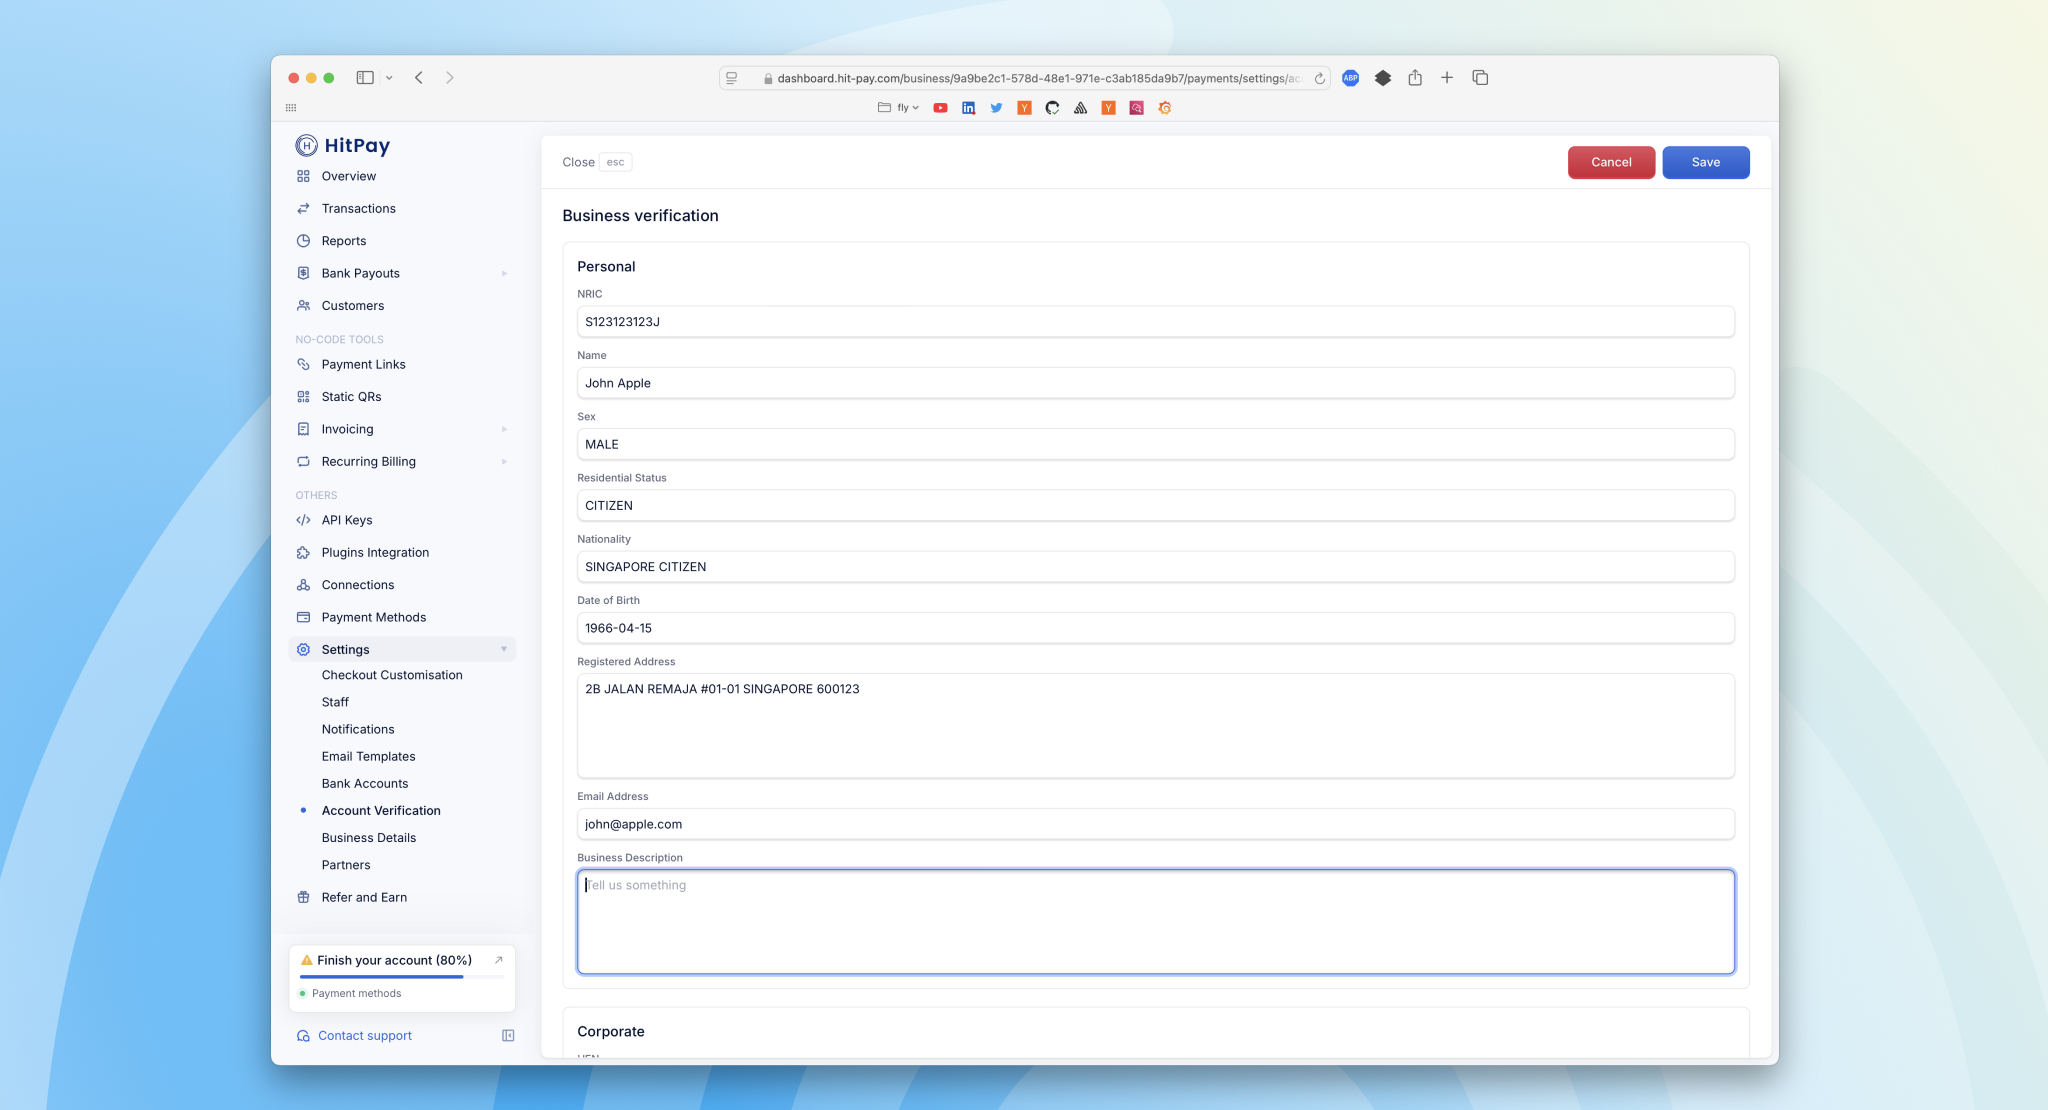The height and width of the screenshot is (1110, 2048).
Task: Open the LinkedIn bookmark
Action: point(968,108)
